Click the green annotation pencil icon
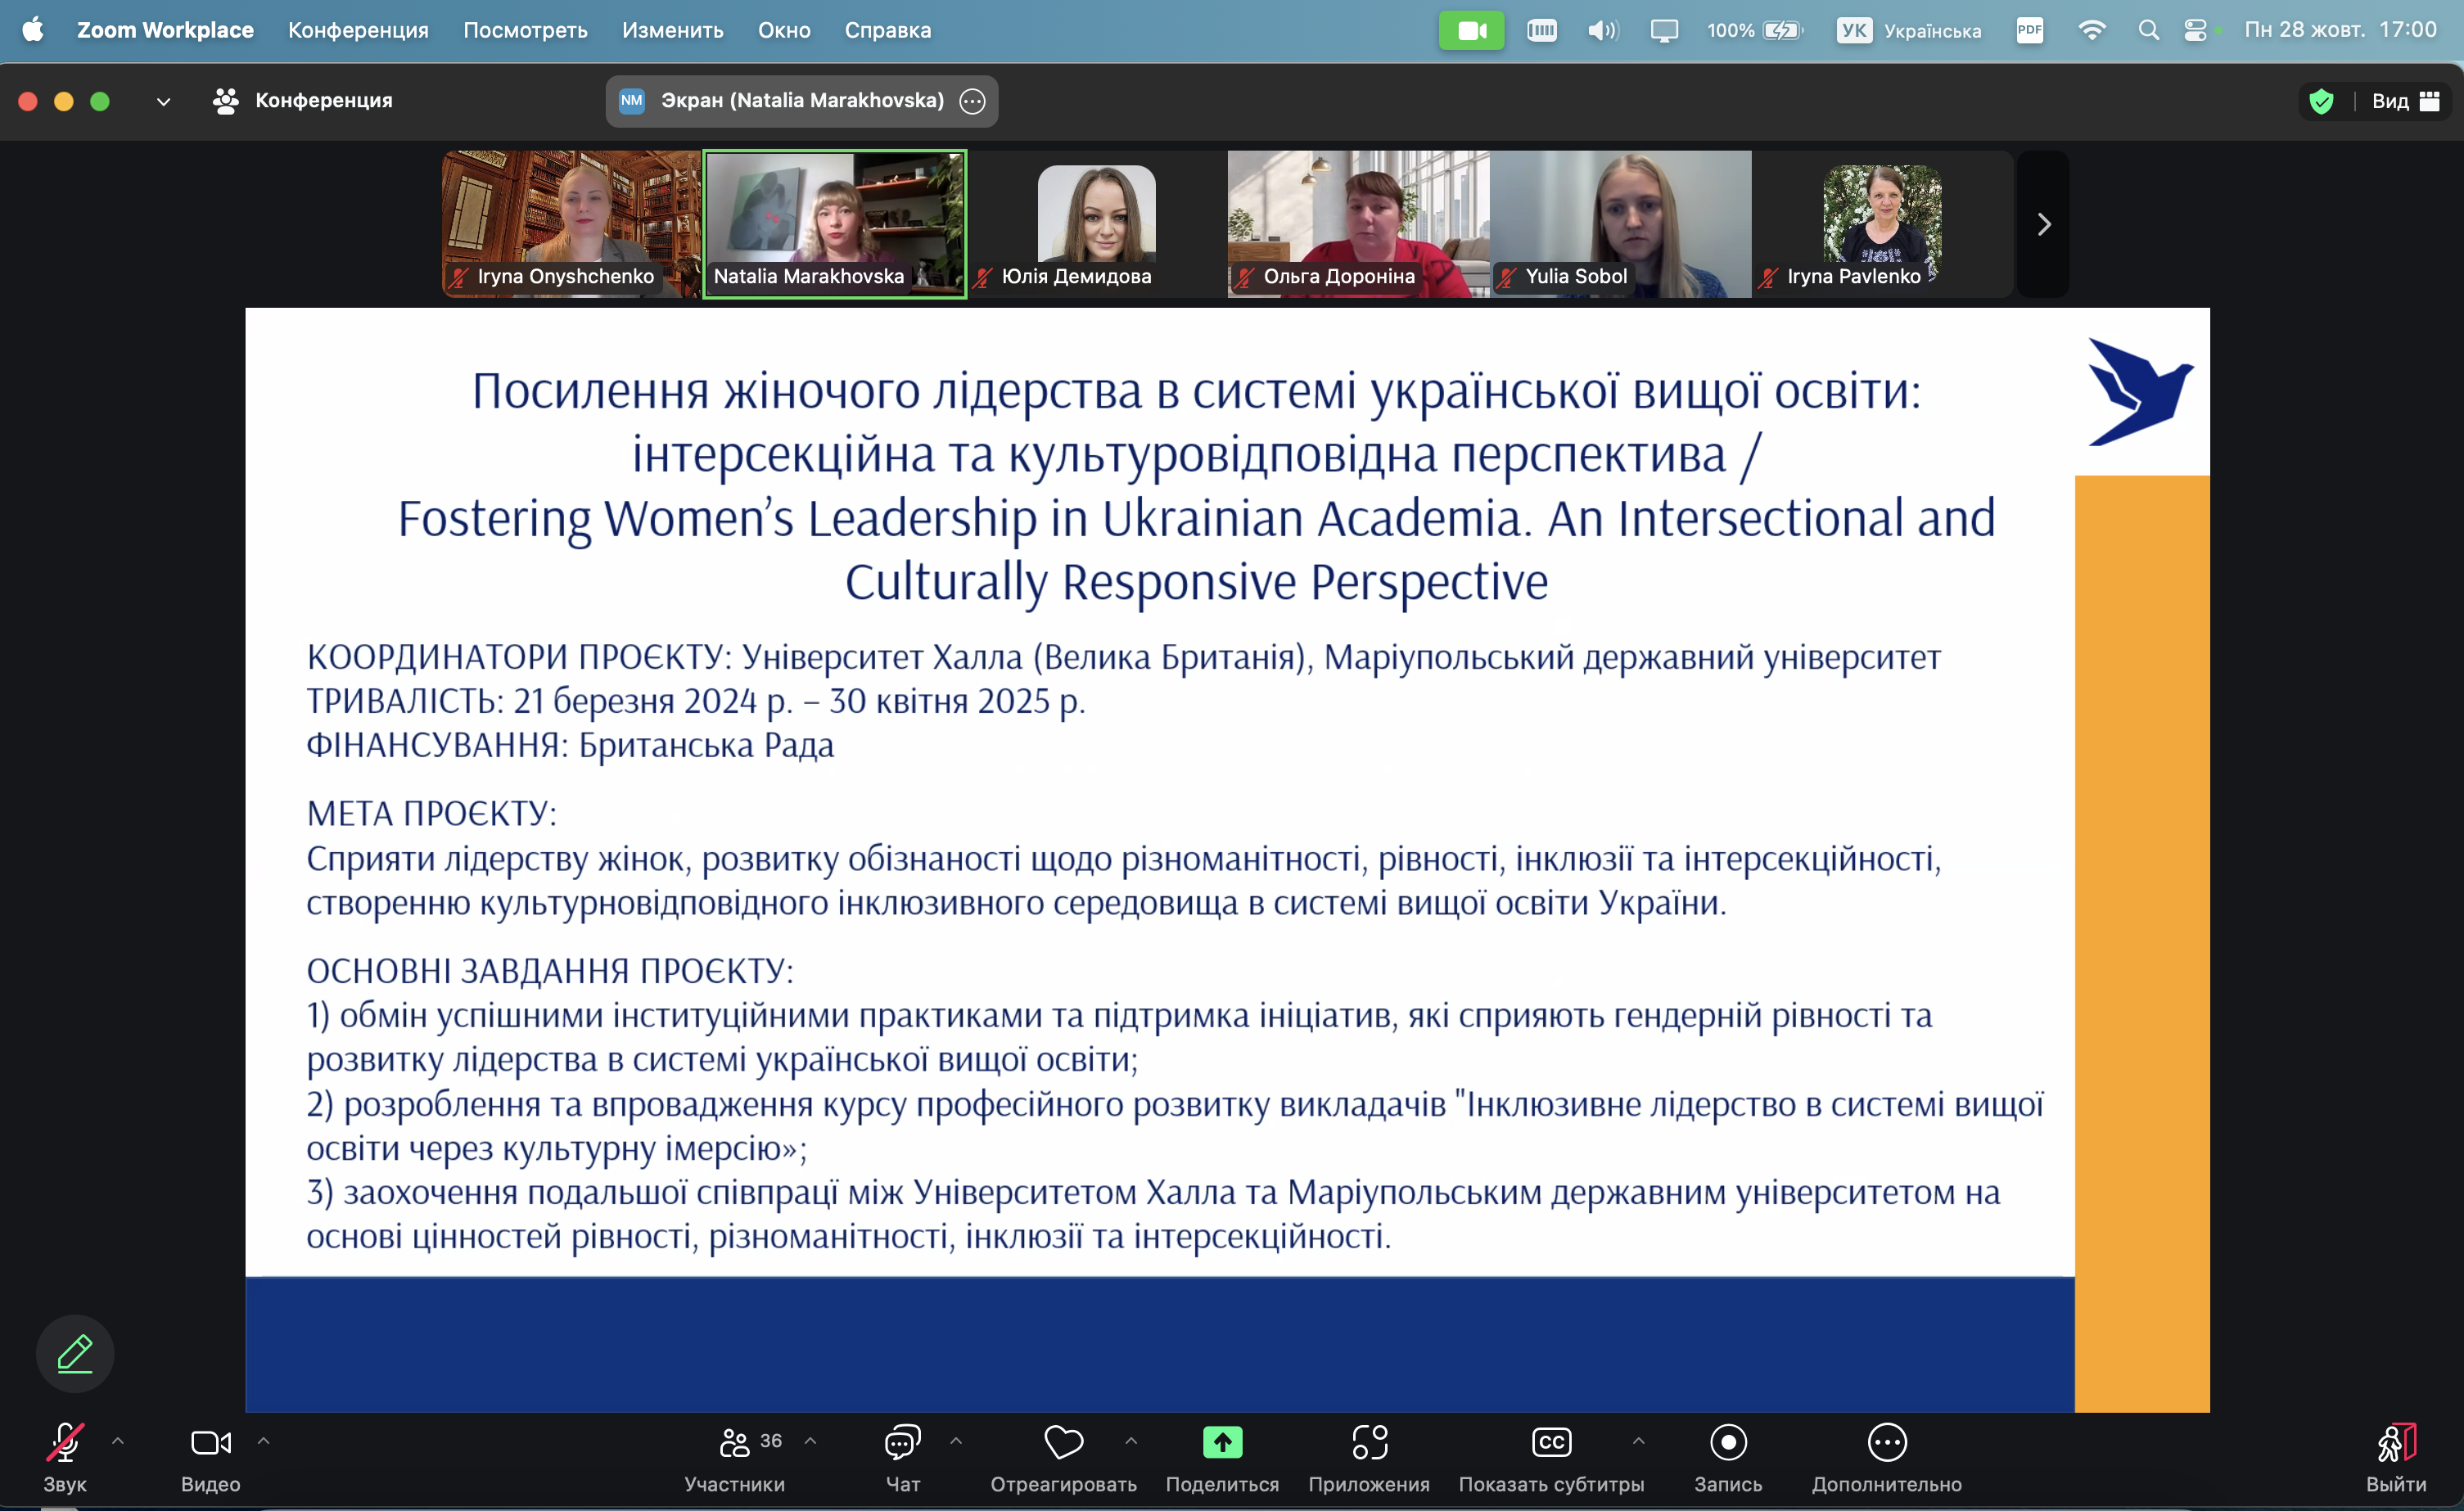The width and height of the screenshot is (2464, 1511). (75, 1353)
